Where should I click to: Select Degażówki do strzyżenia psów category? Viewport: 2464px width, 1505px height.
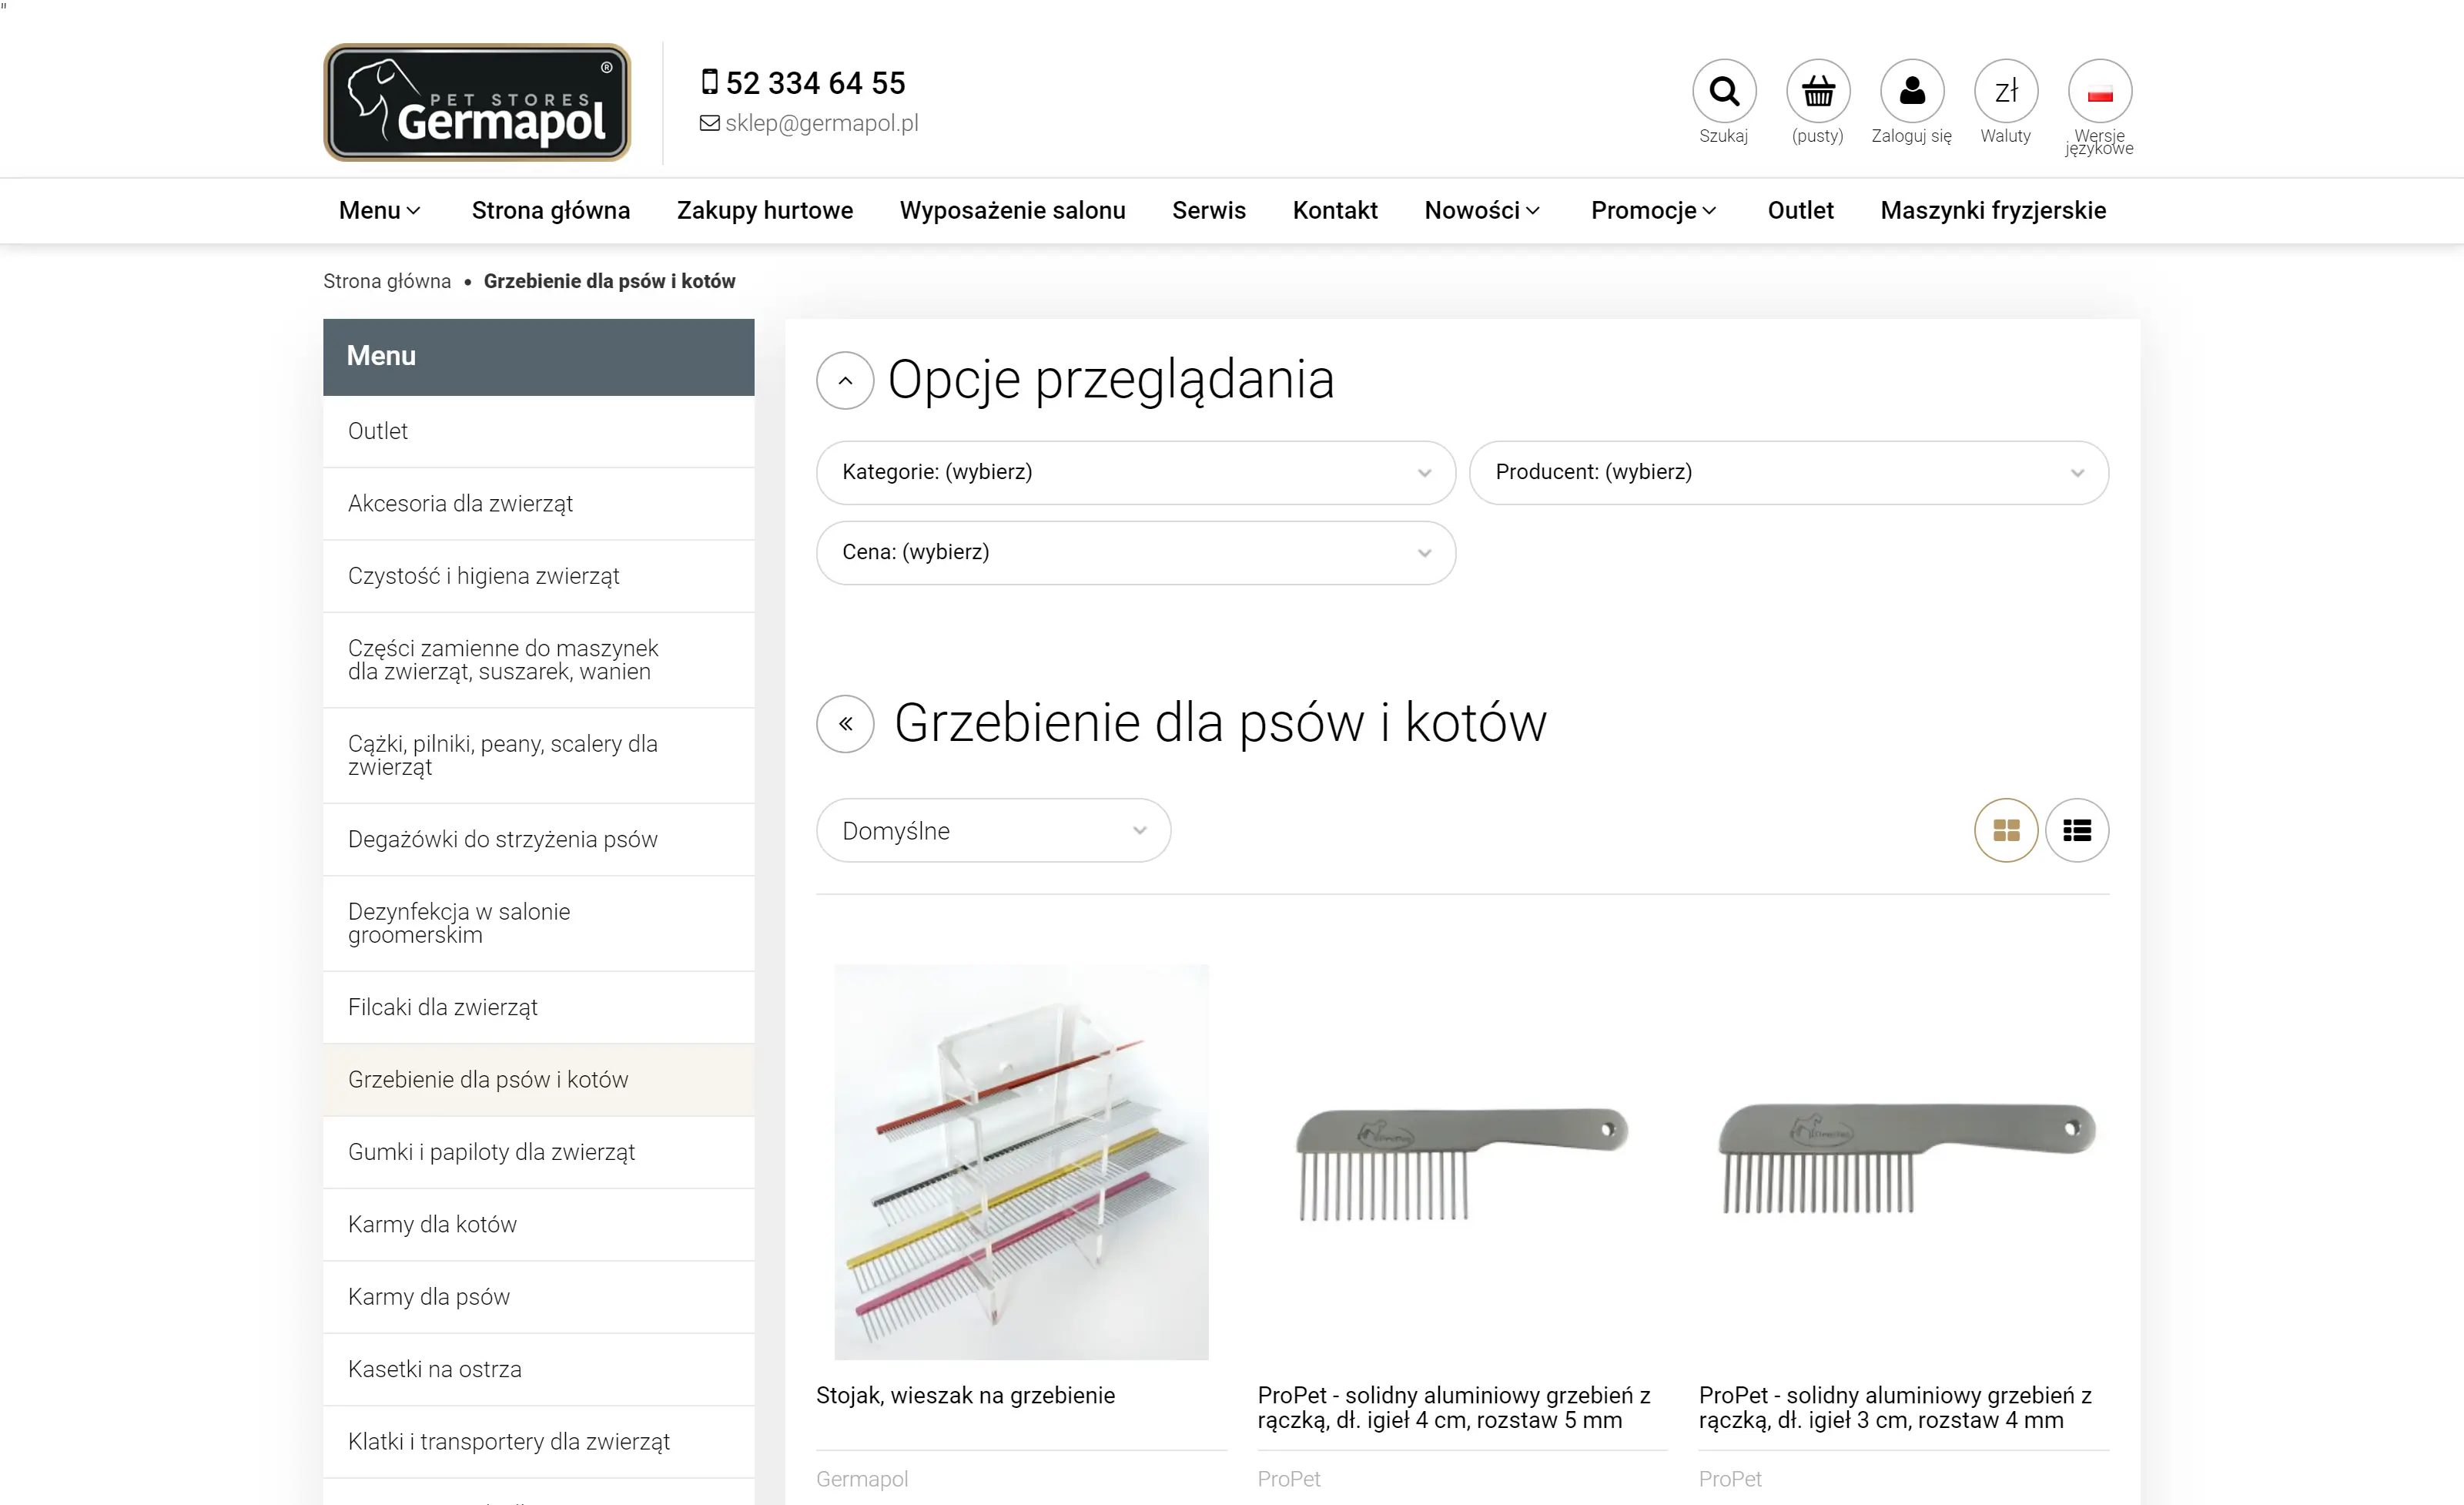[x=538, y=840]
